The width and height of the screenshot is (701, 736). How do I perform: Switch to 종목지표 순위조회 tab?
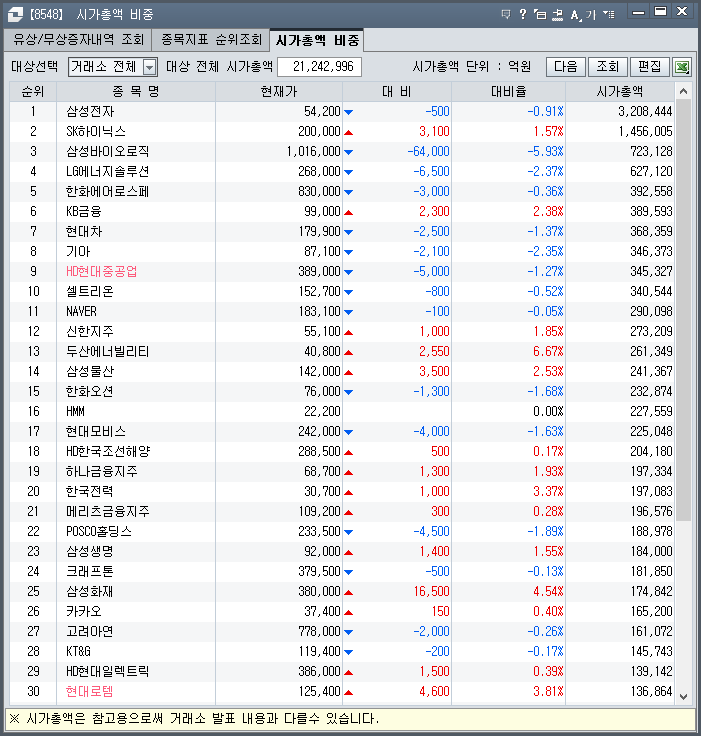pyautogui.click(x=211, y=39)
